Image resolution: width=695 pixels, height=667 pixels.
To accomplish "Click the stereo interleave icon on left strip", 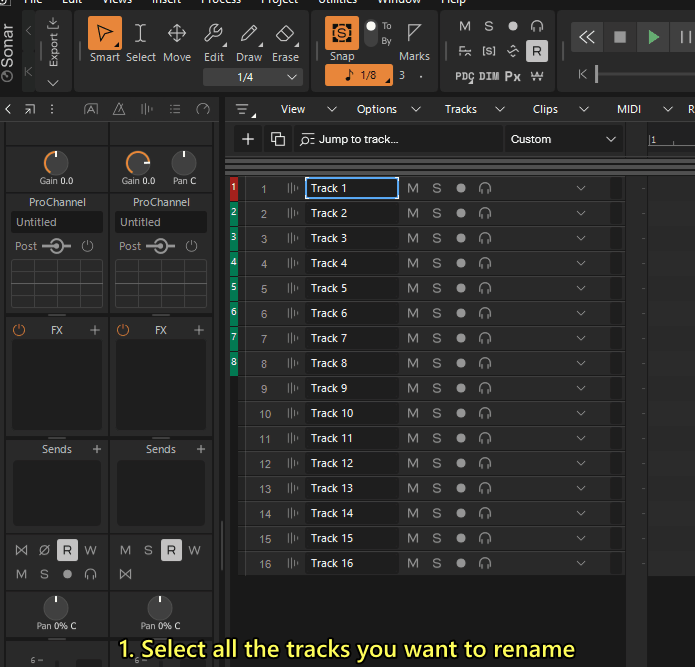I will 21,550.
